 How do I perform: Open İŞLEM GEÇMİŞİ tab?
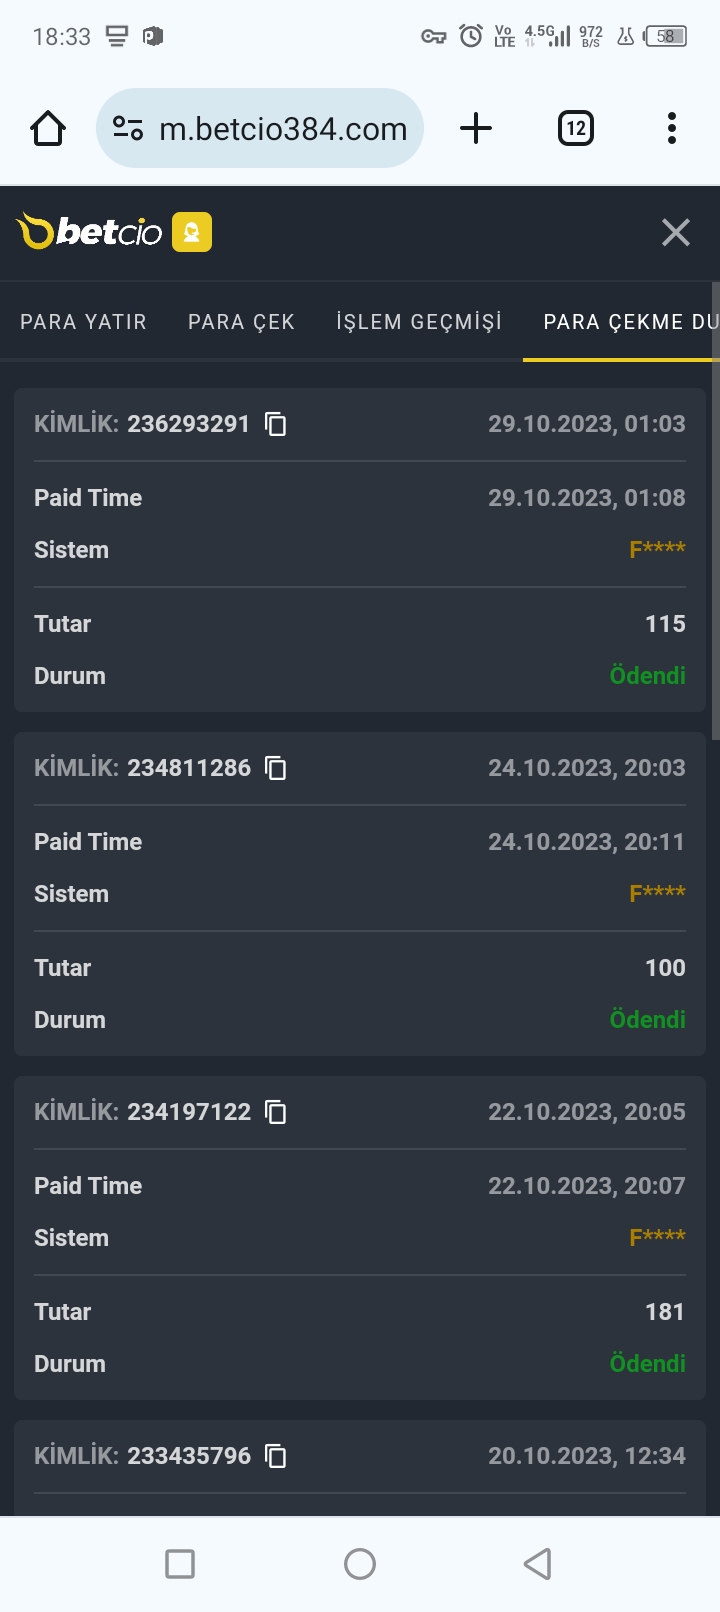[419, 322]
